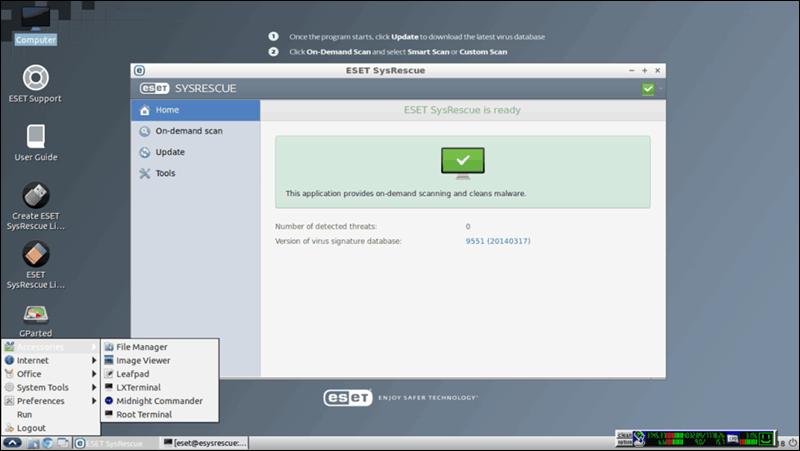Click the 'Number of detected threats:' label
The width and height of the screenshot is (800, 451).
tap(326, 227)
